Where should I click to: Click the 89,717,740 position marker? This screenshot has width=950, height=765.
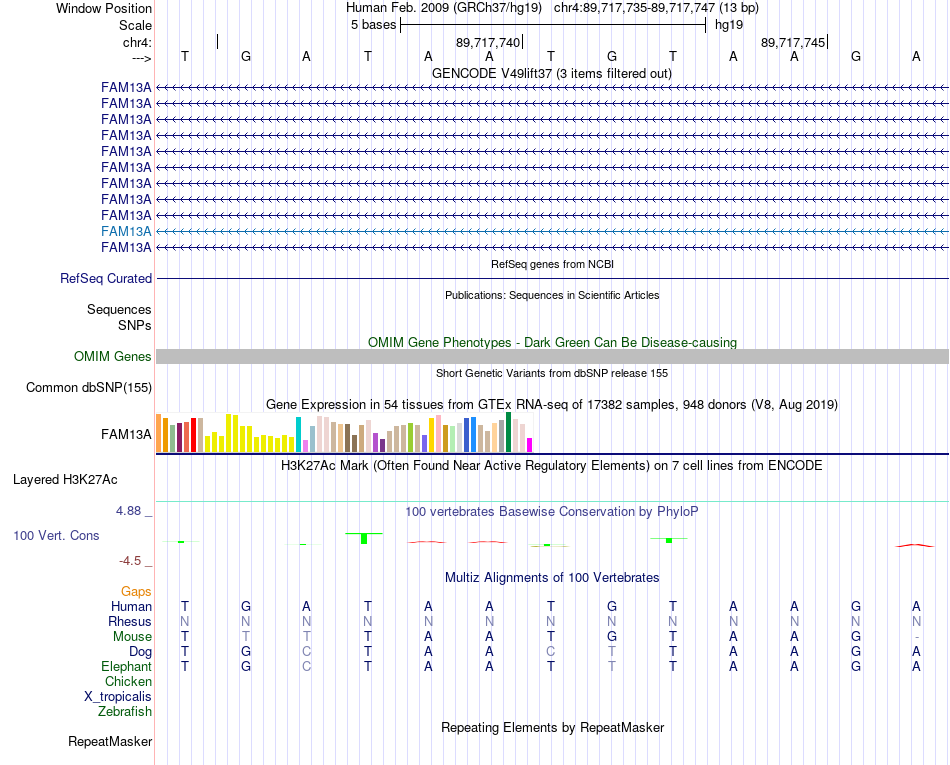488,42
